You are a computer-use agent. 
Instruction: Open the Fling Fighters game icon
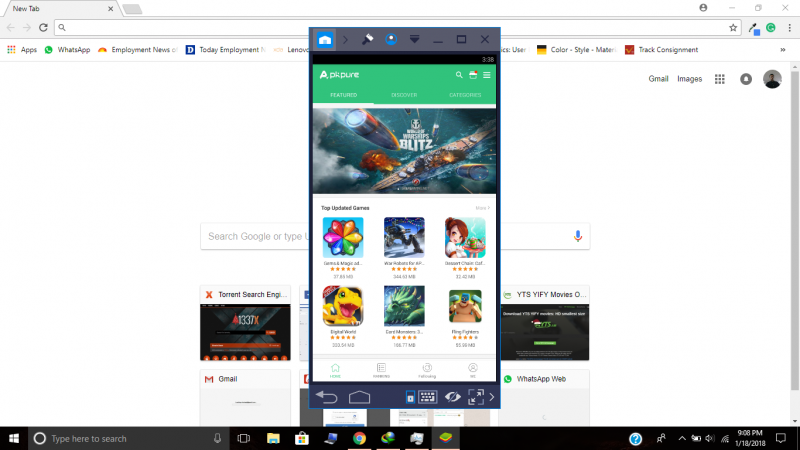[465, 306]
